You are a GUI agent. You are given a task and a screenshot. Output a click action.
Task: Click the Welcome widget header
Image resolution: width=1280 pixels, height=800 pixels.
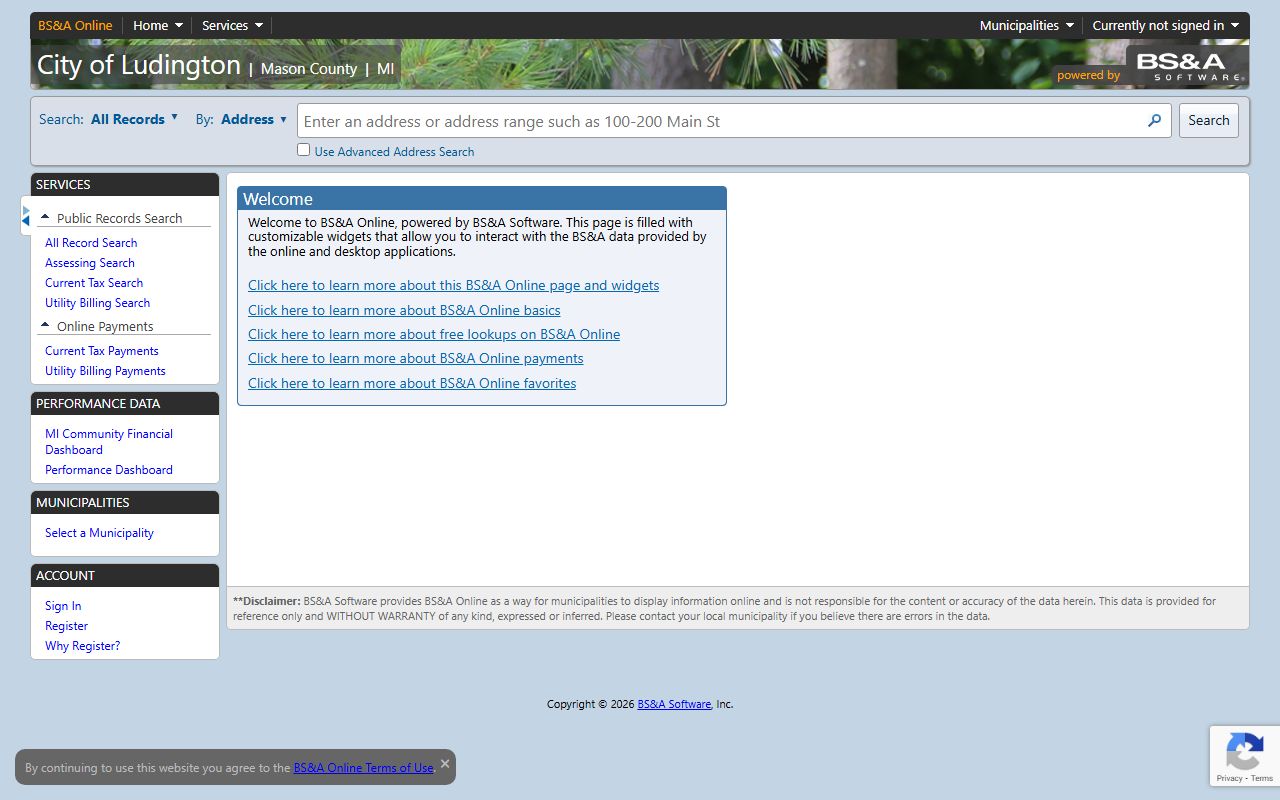[x=482, y=199]
